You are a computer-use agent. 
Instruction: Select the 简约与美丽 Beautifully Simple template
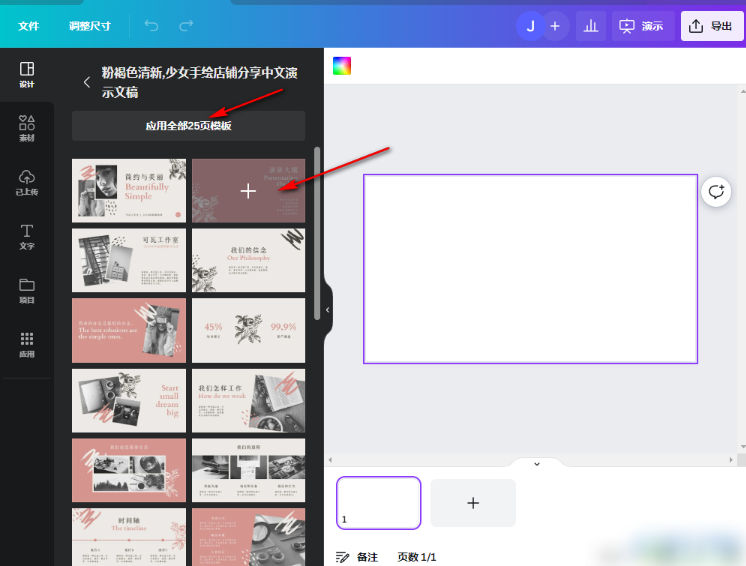129,191
